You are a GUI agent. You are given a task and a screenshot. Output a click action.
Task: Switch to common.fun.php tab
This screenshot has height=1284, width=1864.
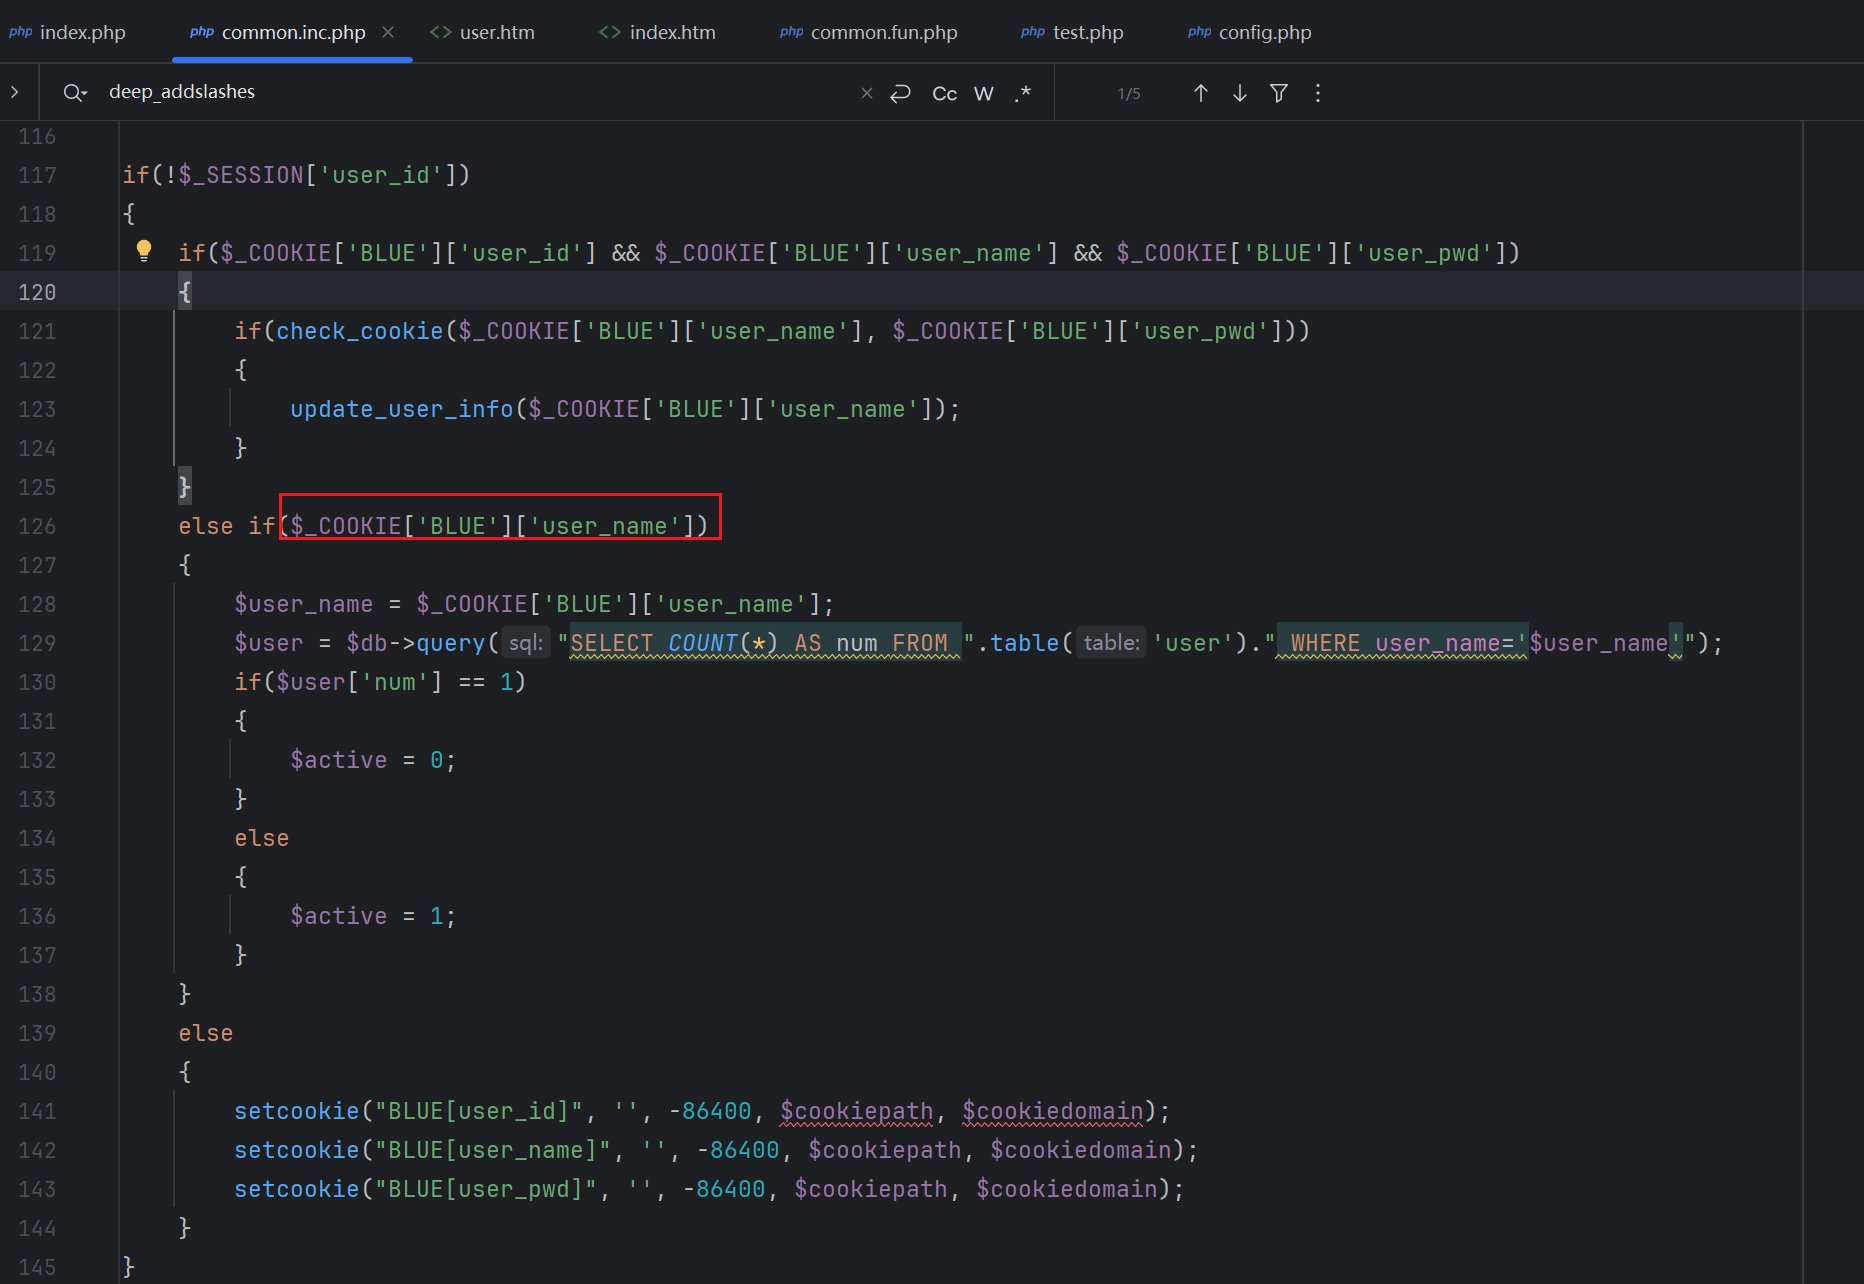pos(869,32)
